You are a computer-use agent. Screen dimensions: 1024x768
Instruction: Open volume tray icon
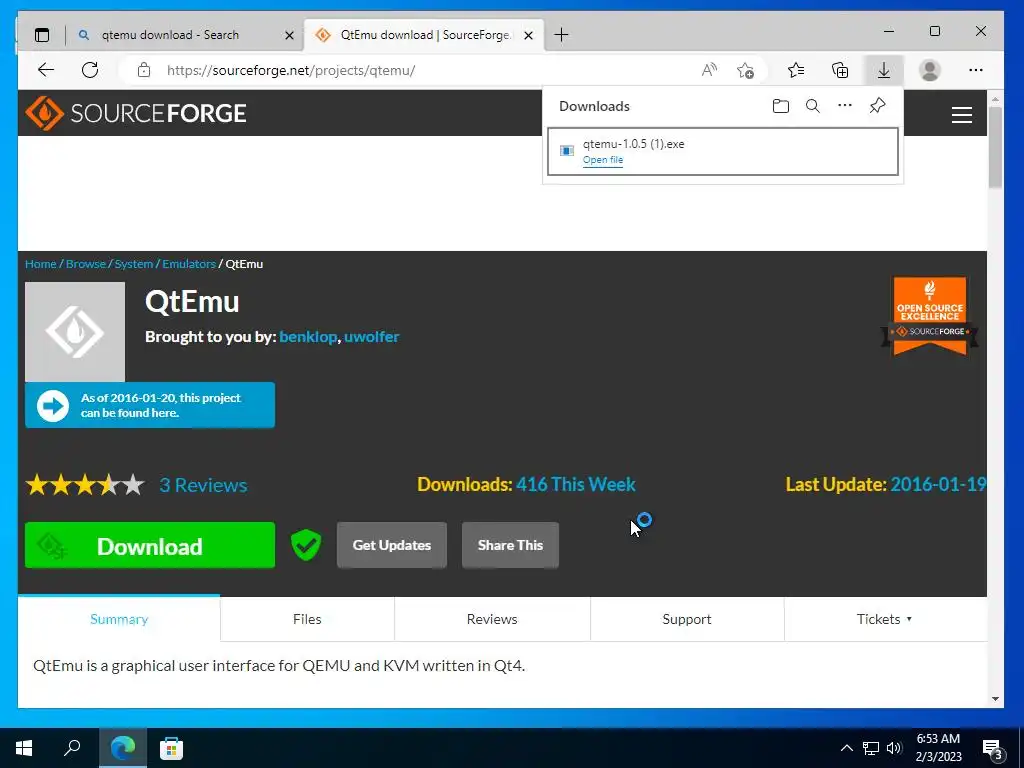(x=894, y=748)
